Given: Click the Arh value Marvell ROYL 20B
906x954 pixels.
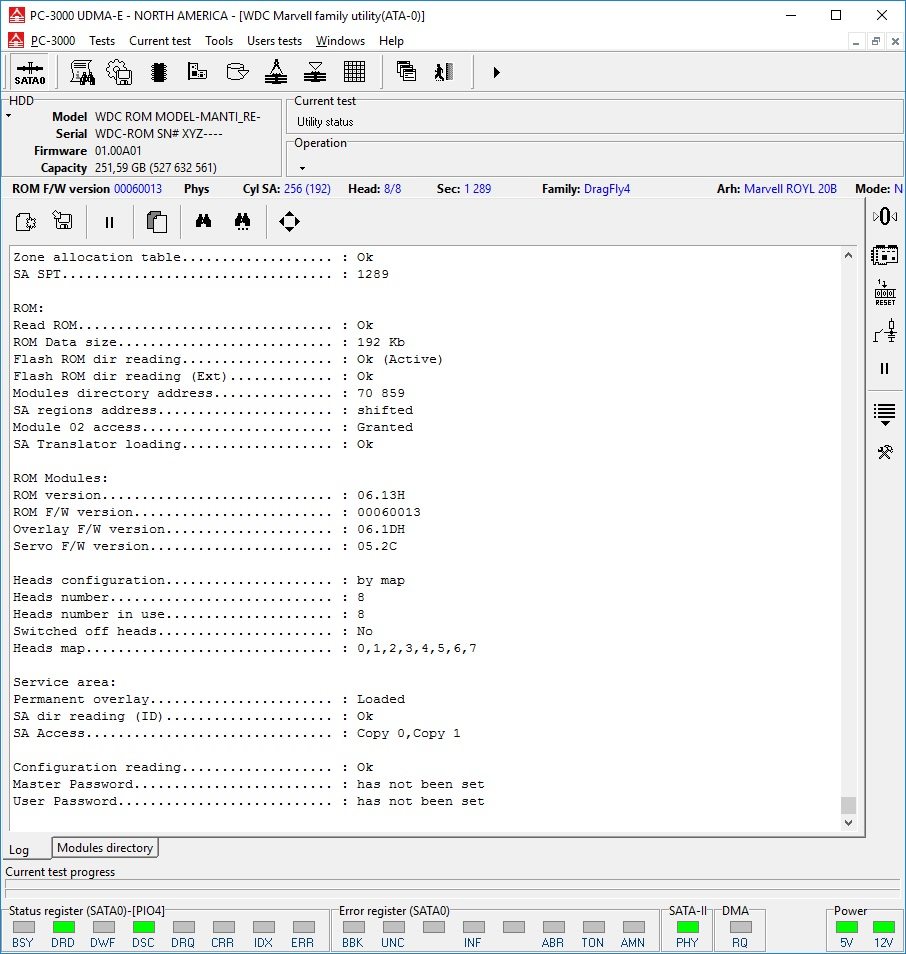Looking at the screenshot, I should [x=790, y=189].
